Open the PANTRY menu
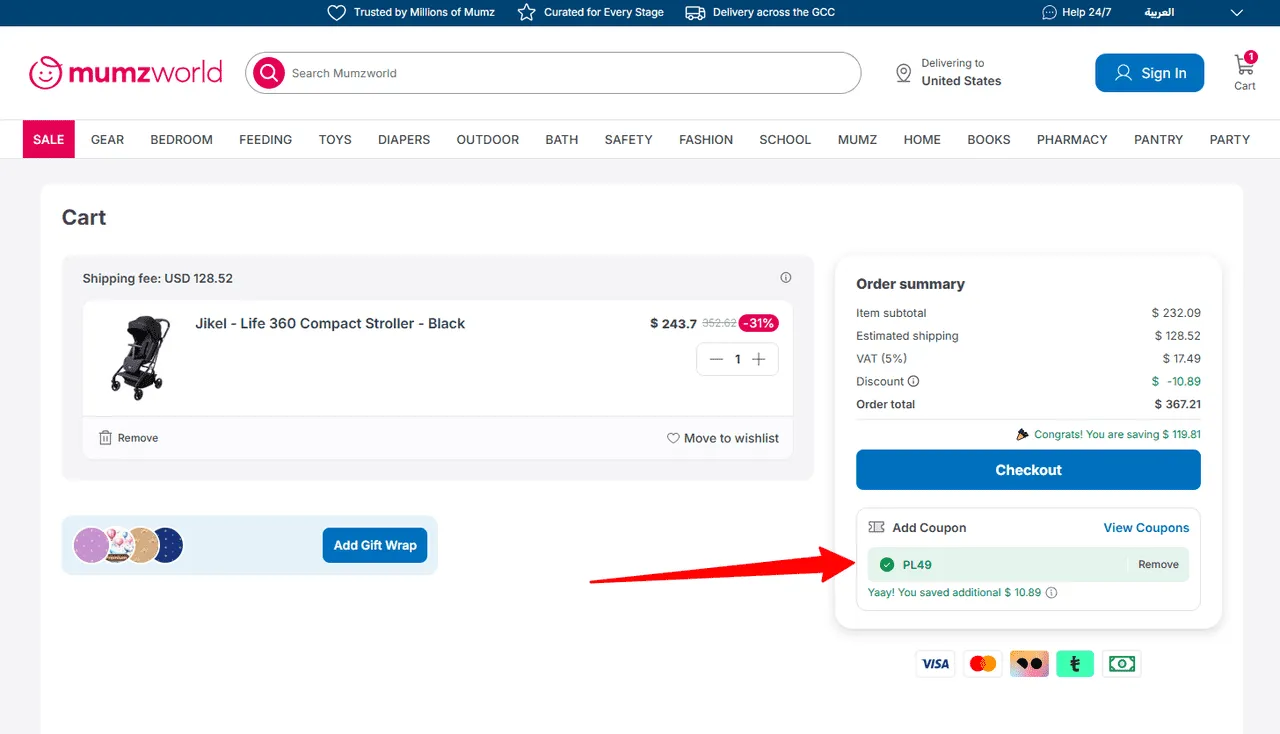The height and width of the screenshot is (734, 1280). pyautogui.click(x=1159, y=139)
